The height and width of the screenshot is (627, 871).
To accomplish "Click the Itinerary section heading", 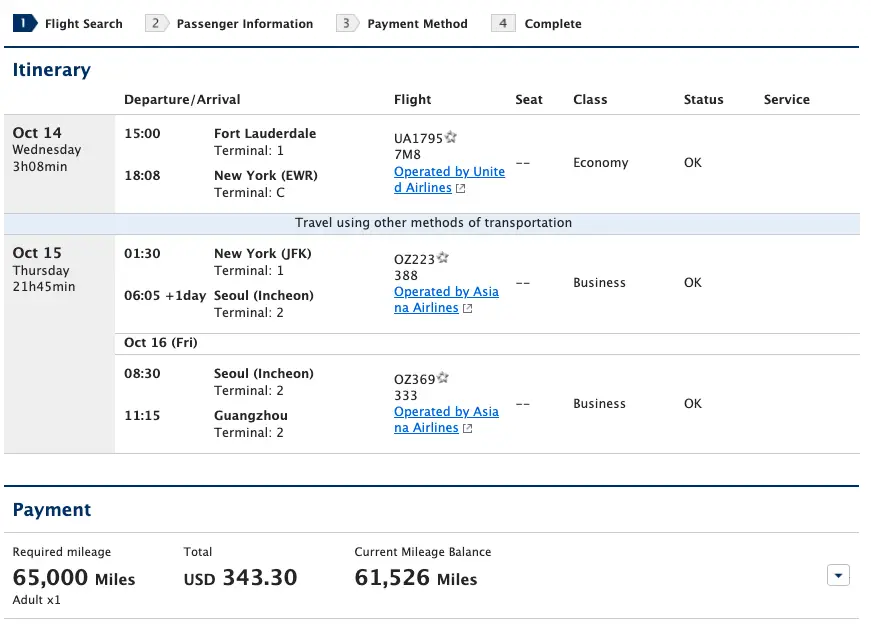I will click(51, 70).
